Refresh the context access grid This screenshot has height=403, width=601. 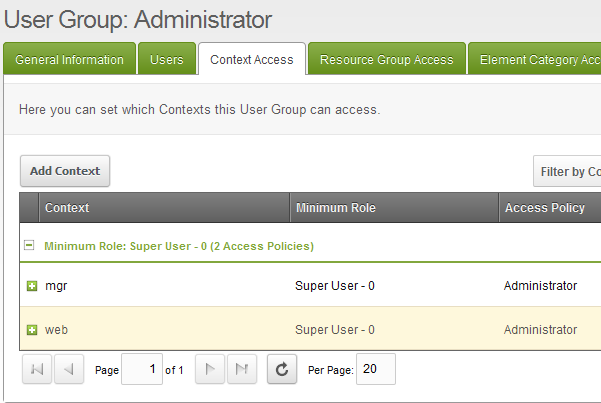[282, 370]
